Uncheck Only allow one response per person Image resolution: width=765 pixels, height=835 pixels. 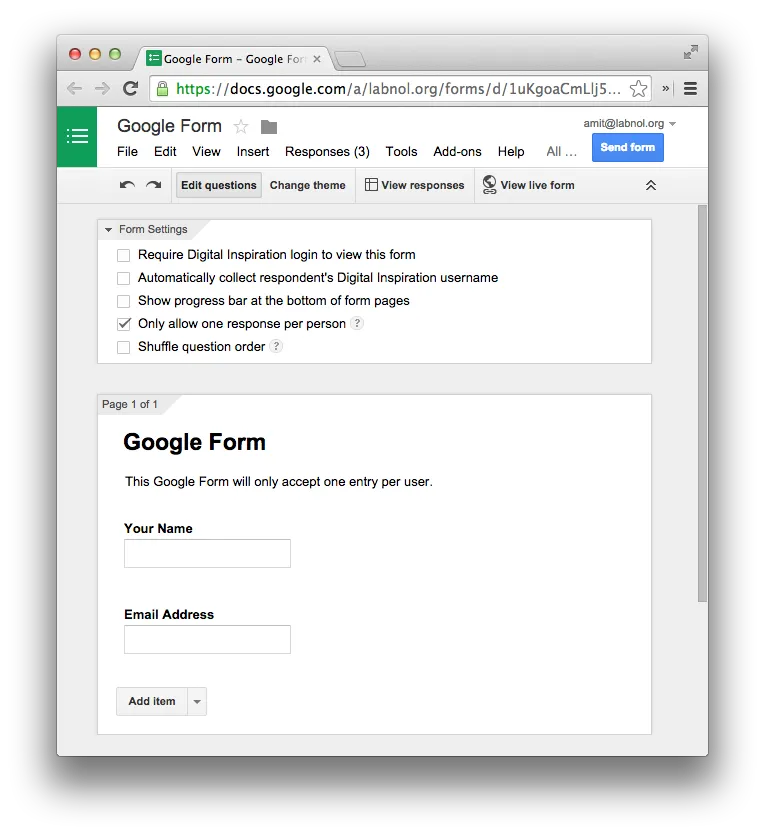124,324
